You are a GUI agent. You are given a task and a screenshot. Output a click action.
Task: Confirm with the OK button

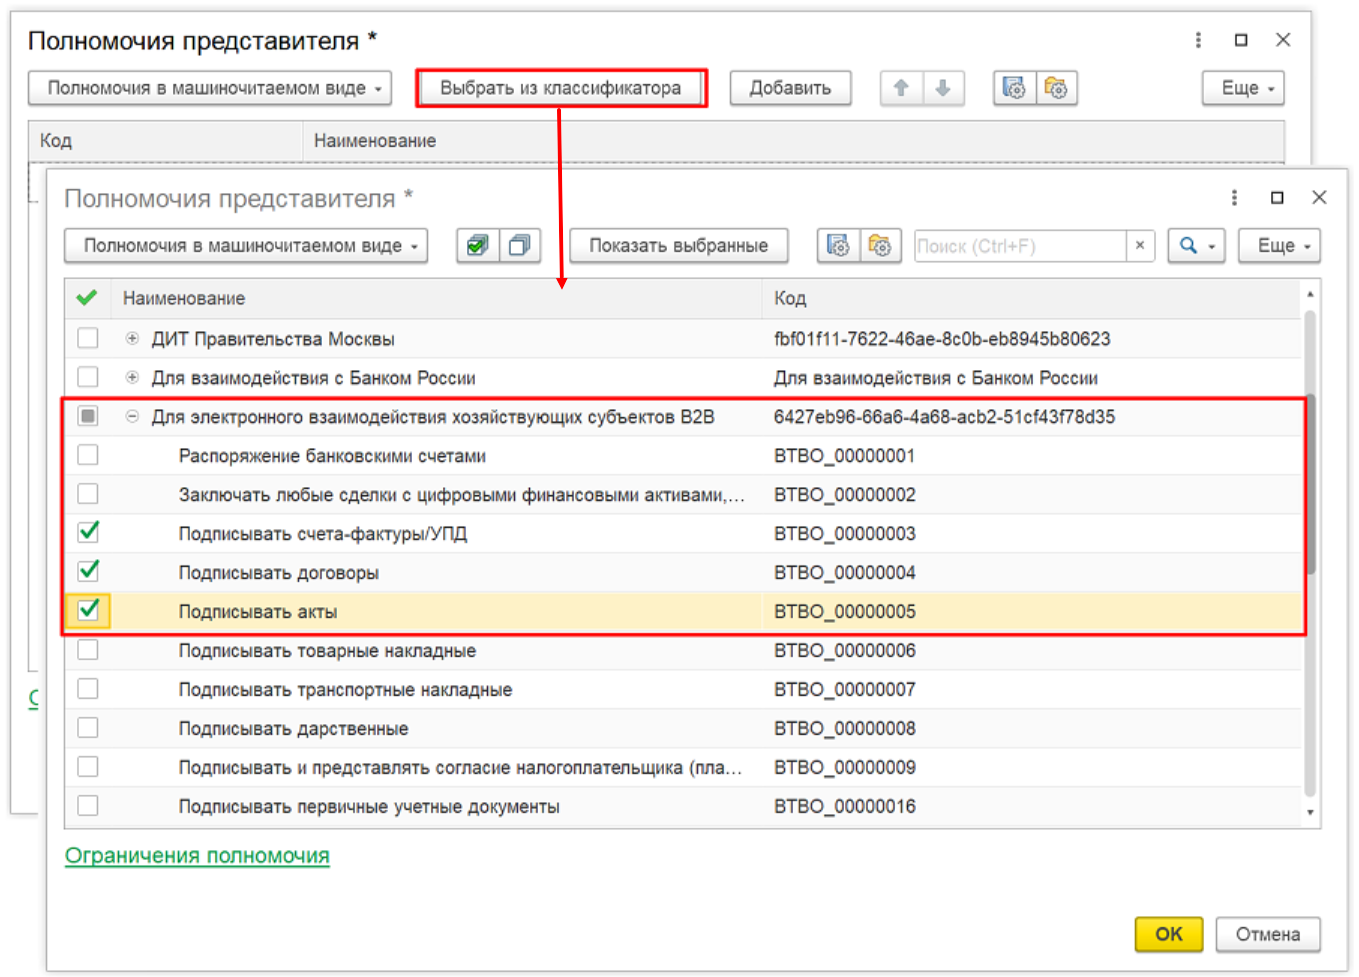tap(1169, 934)
